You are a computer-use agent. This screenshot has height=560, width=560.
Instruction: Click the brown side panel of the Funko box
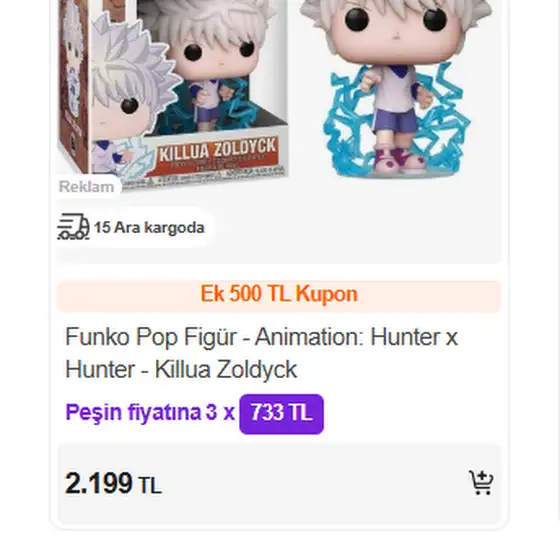coord(73,86)
